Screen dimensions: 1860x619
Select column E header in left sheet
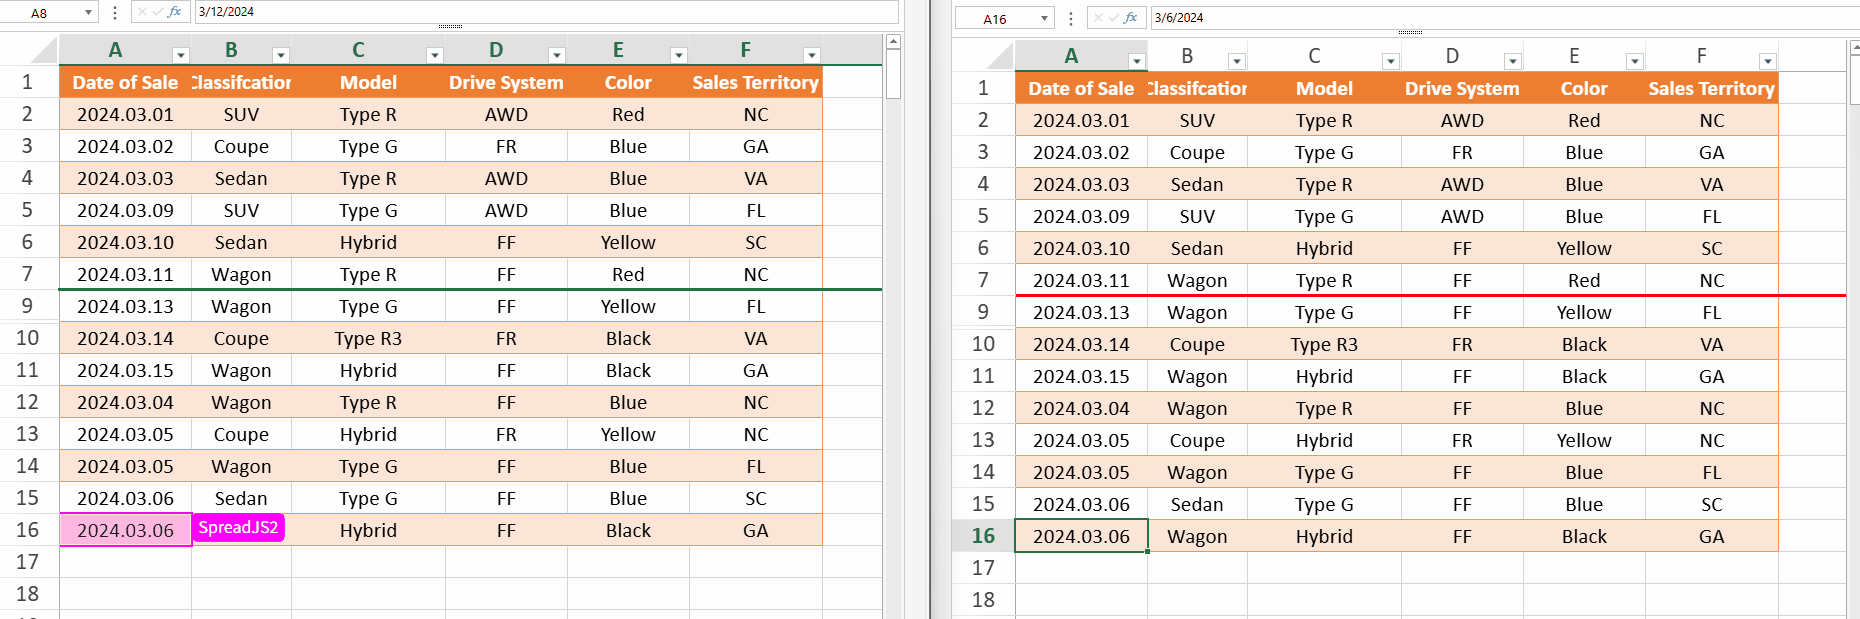pos(618,50)
